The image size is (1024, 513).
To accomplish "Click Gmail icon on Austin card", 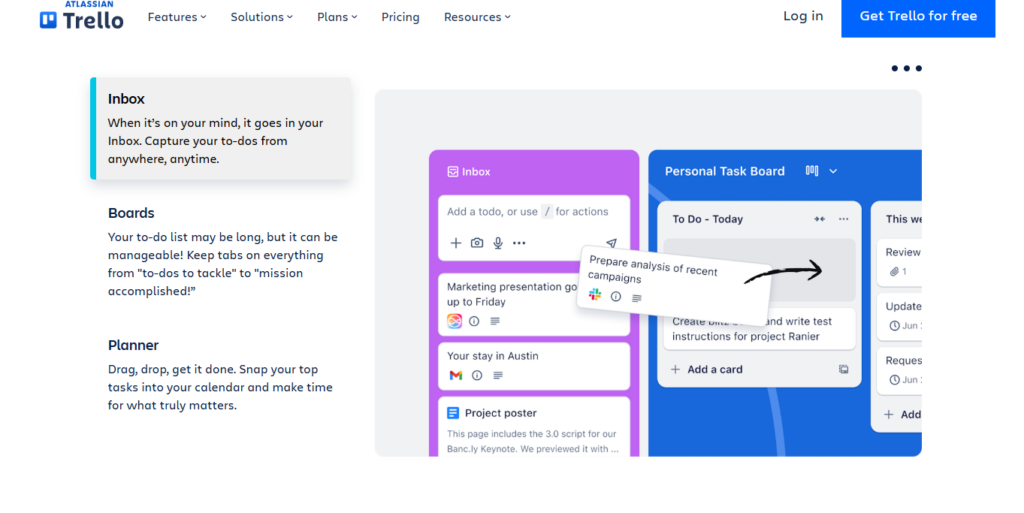I will (x=456, y=375).
